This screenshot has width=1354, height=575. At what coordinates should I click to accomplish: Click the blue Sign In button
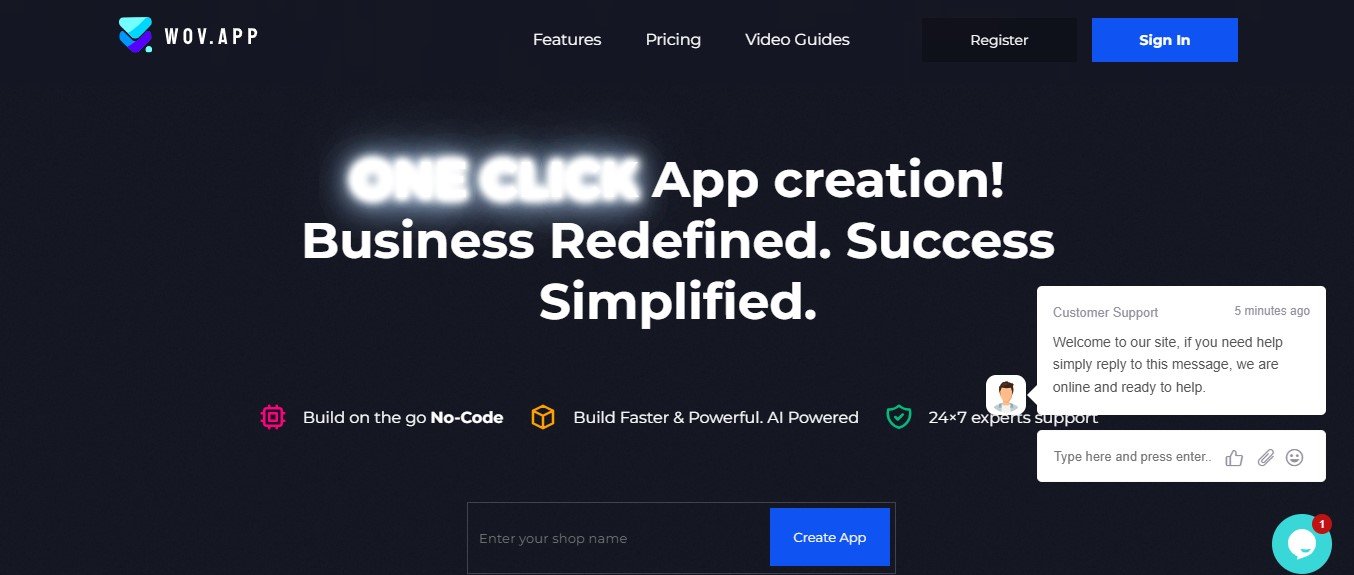pos(1165,40)
